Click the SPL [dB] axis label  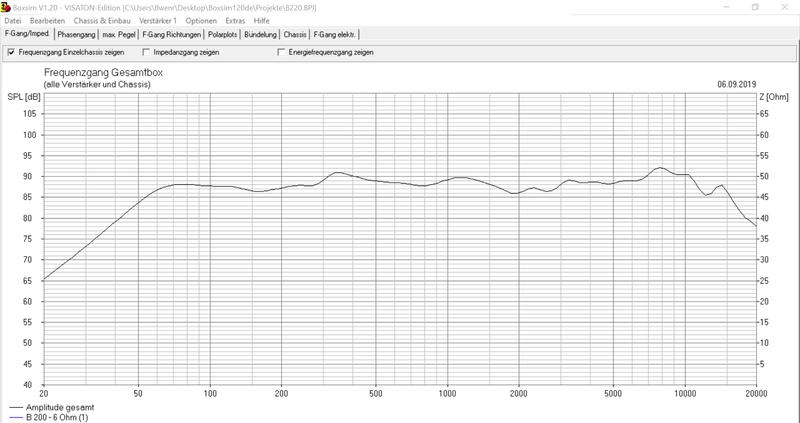click(24, 97)
